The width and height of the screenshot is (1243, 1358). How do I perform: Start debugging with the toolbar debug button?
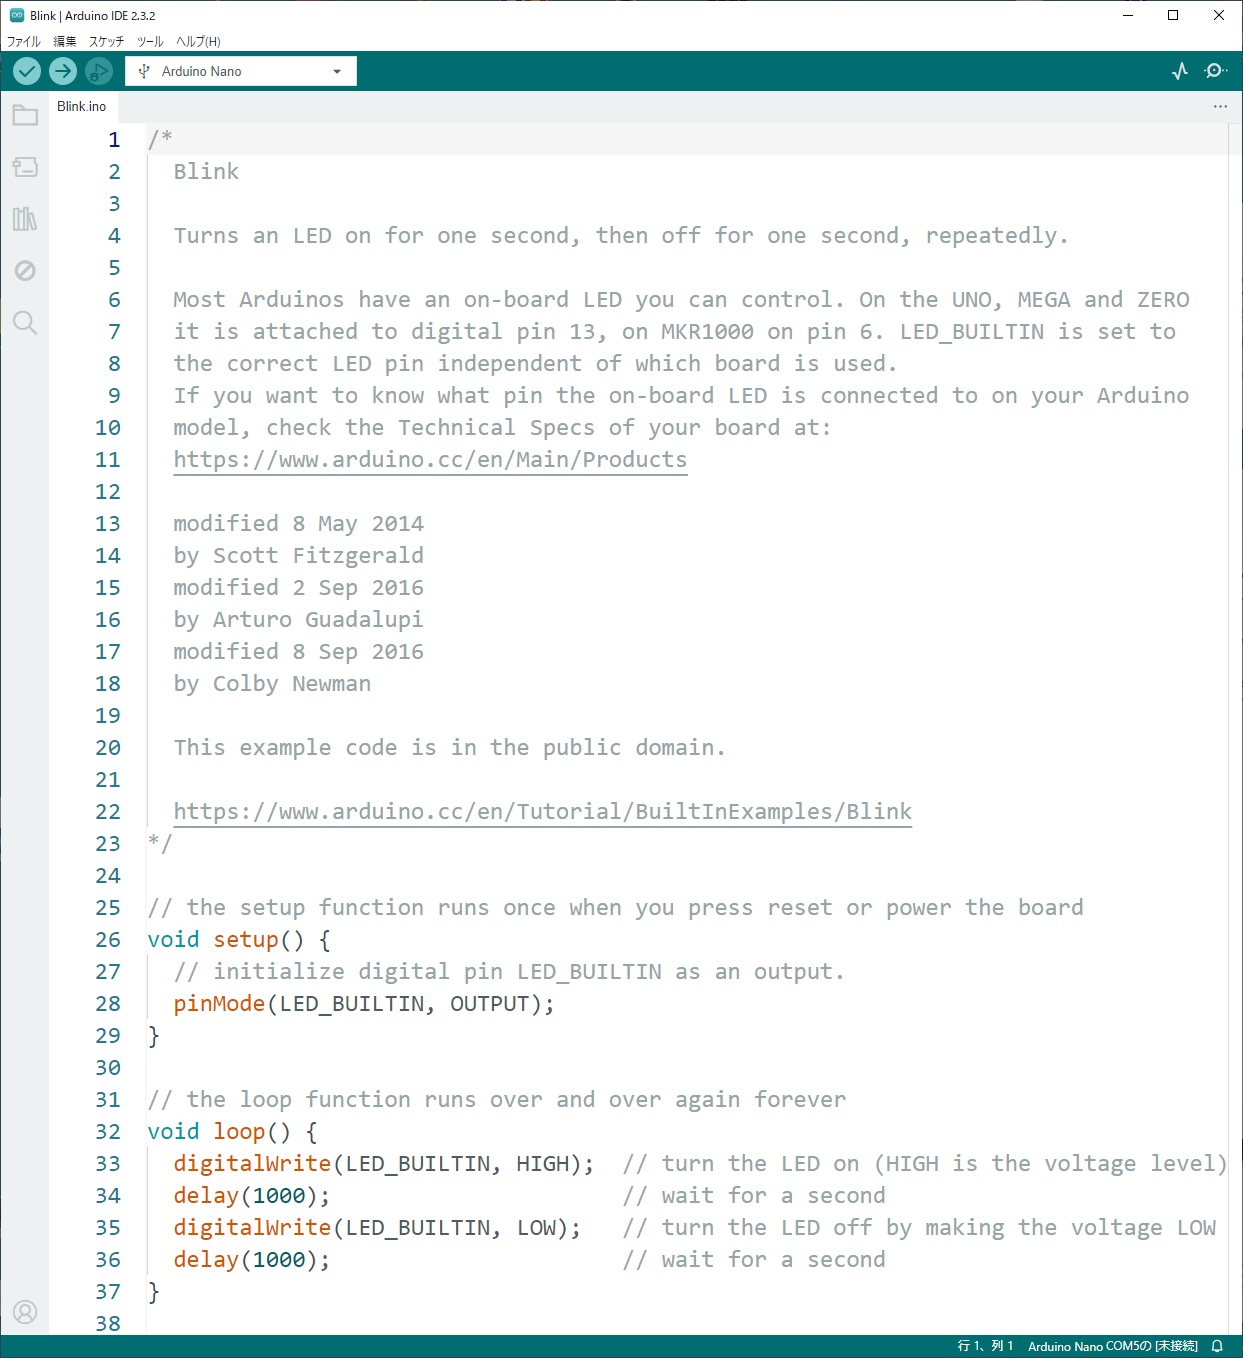tap(98, 71)
